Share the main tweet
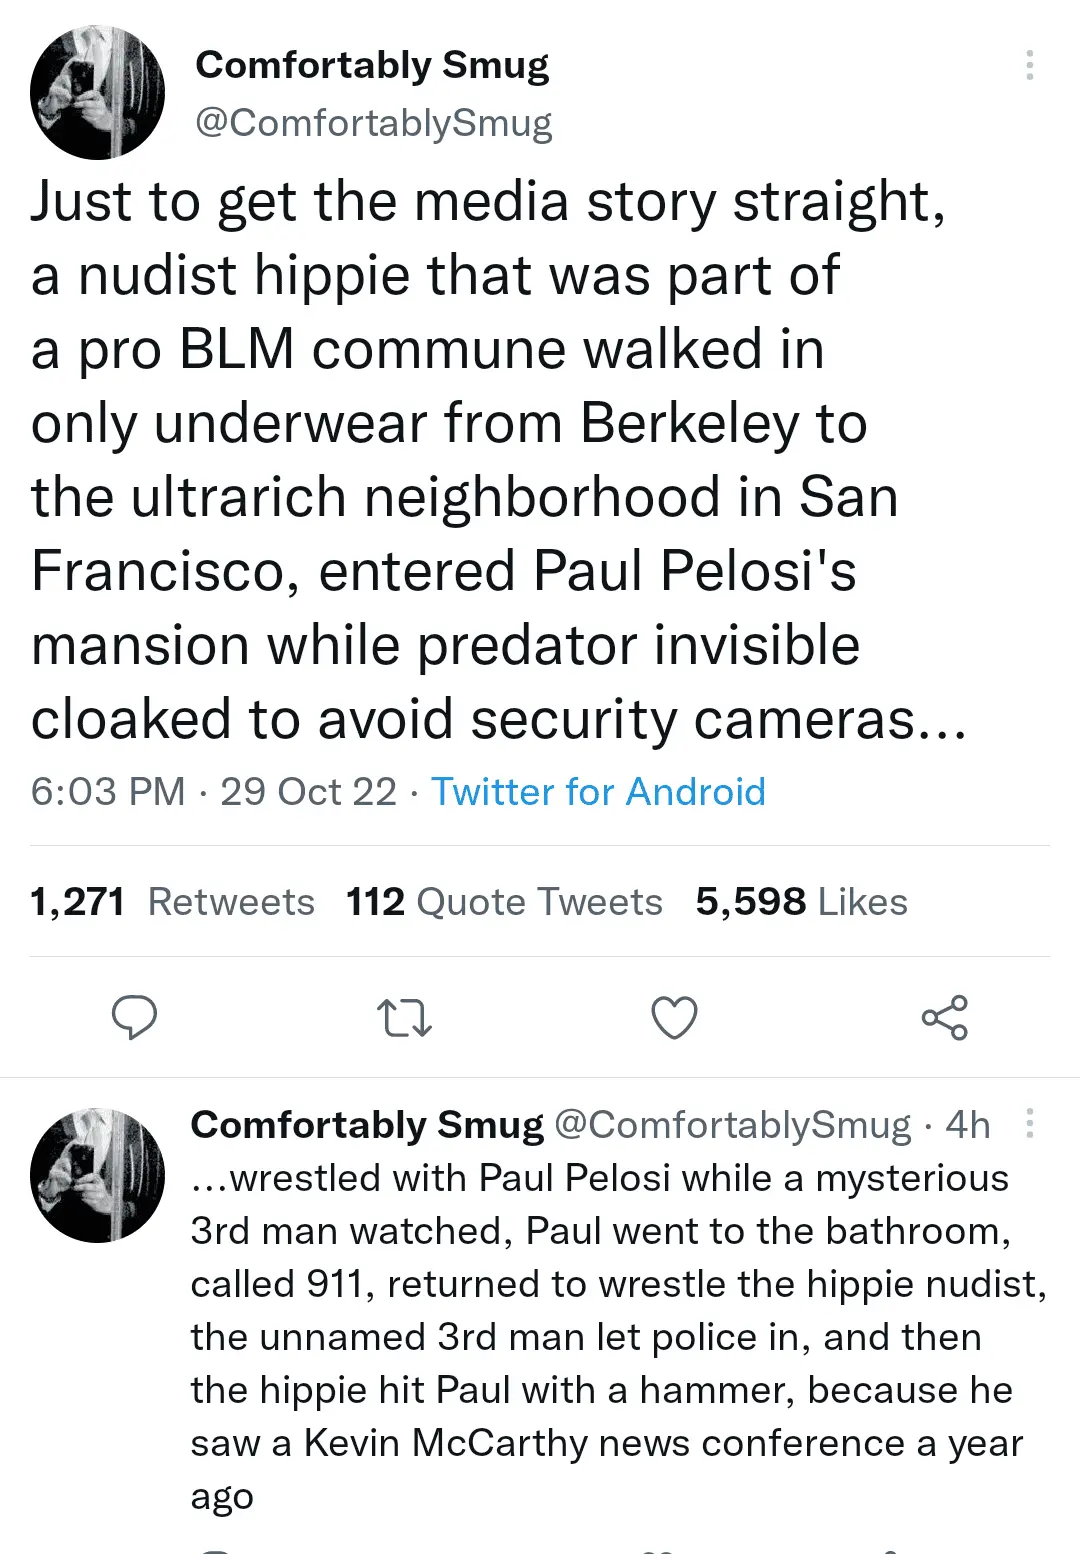Screen dimensions: 1080x1554 pos(944,1018)
